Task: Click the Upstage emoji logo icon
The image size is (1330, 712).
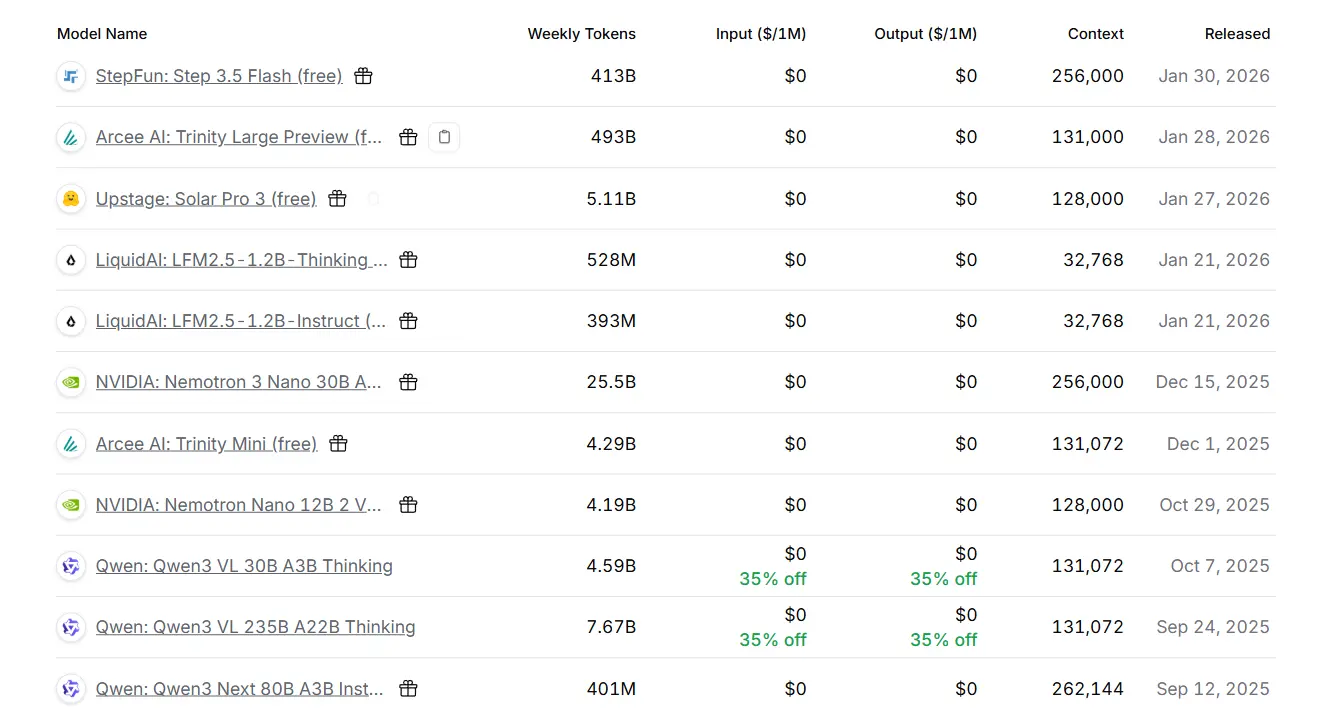Action: (x=71, y=199)
